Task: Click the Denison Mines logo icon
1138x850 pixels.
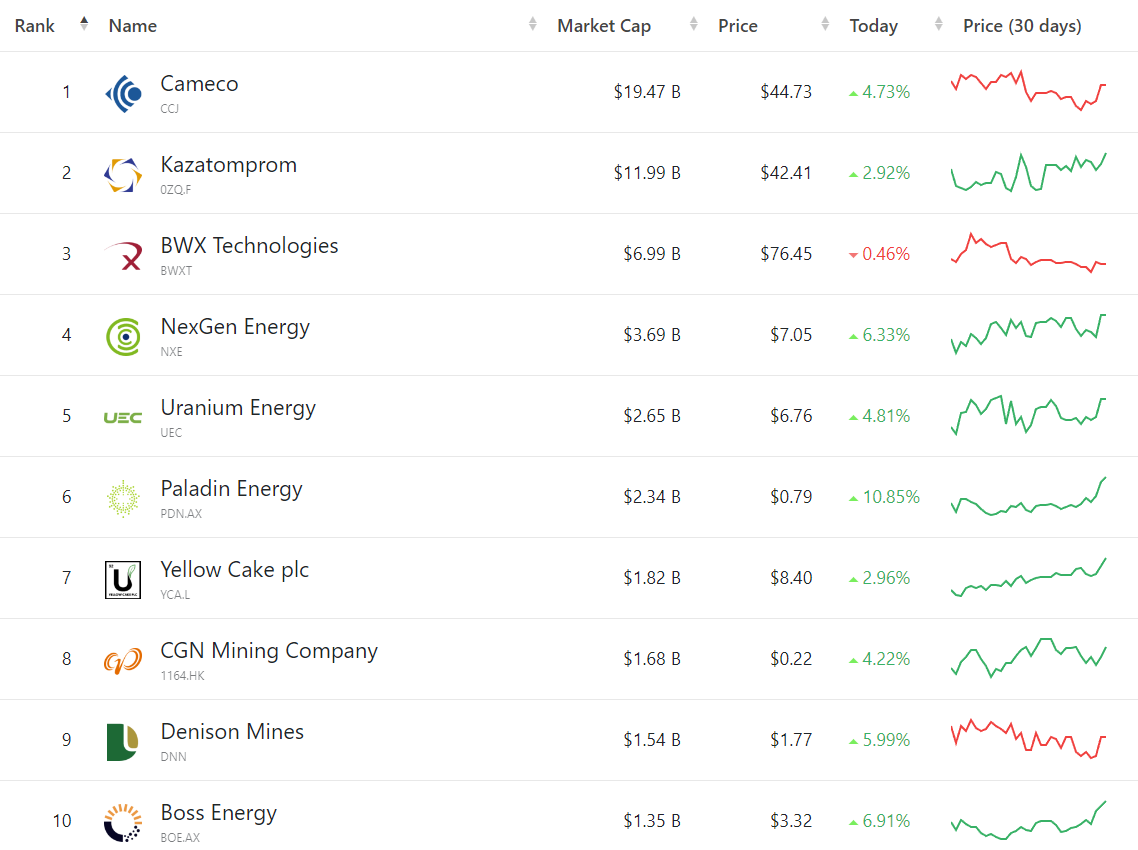Action: pos(123,742)
